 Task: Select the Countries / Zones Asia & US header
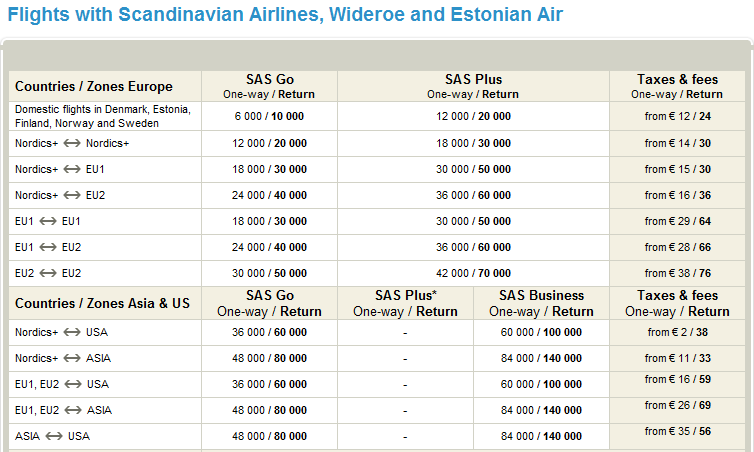tap(102, 303)
